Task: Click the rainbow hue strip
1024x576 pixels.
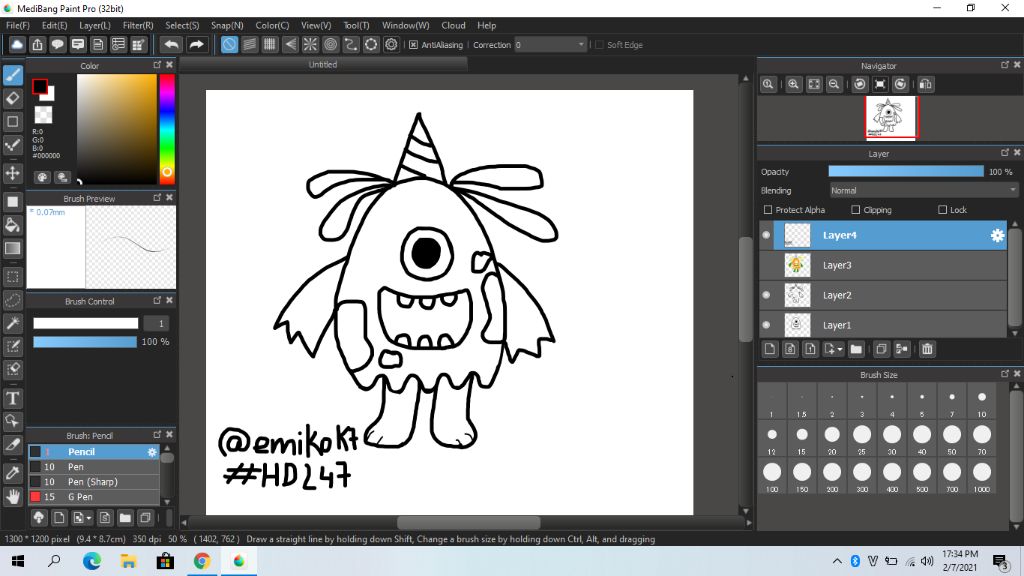Action: [167, 129]
